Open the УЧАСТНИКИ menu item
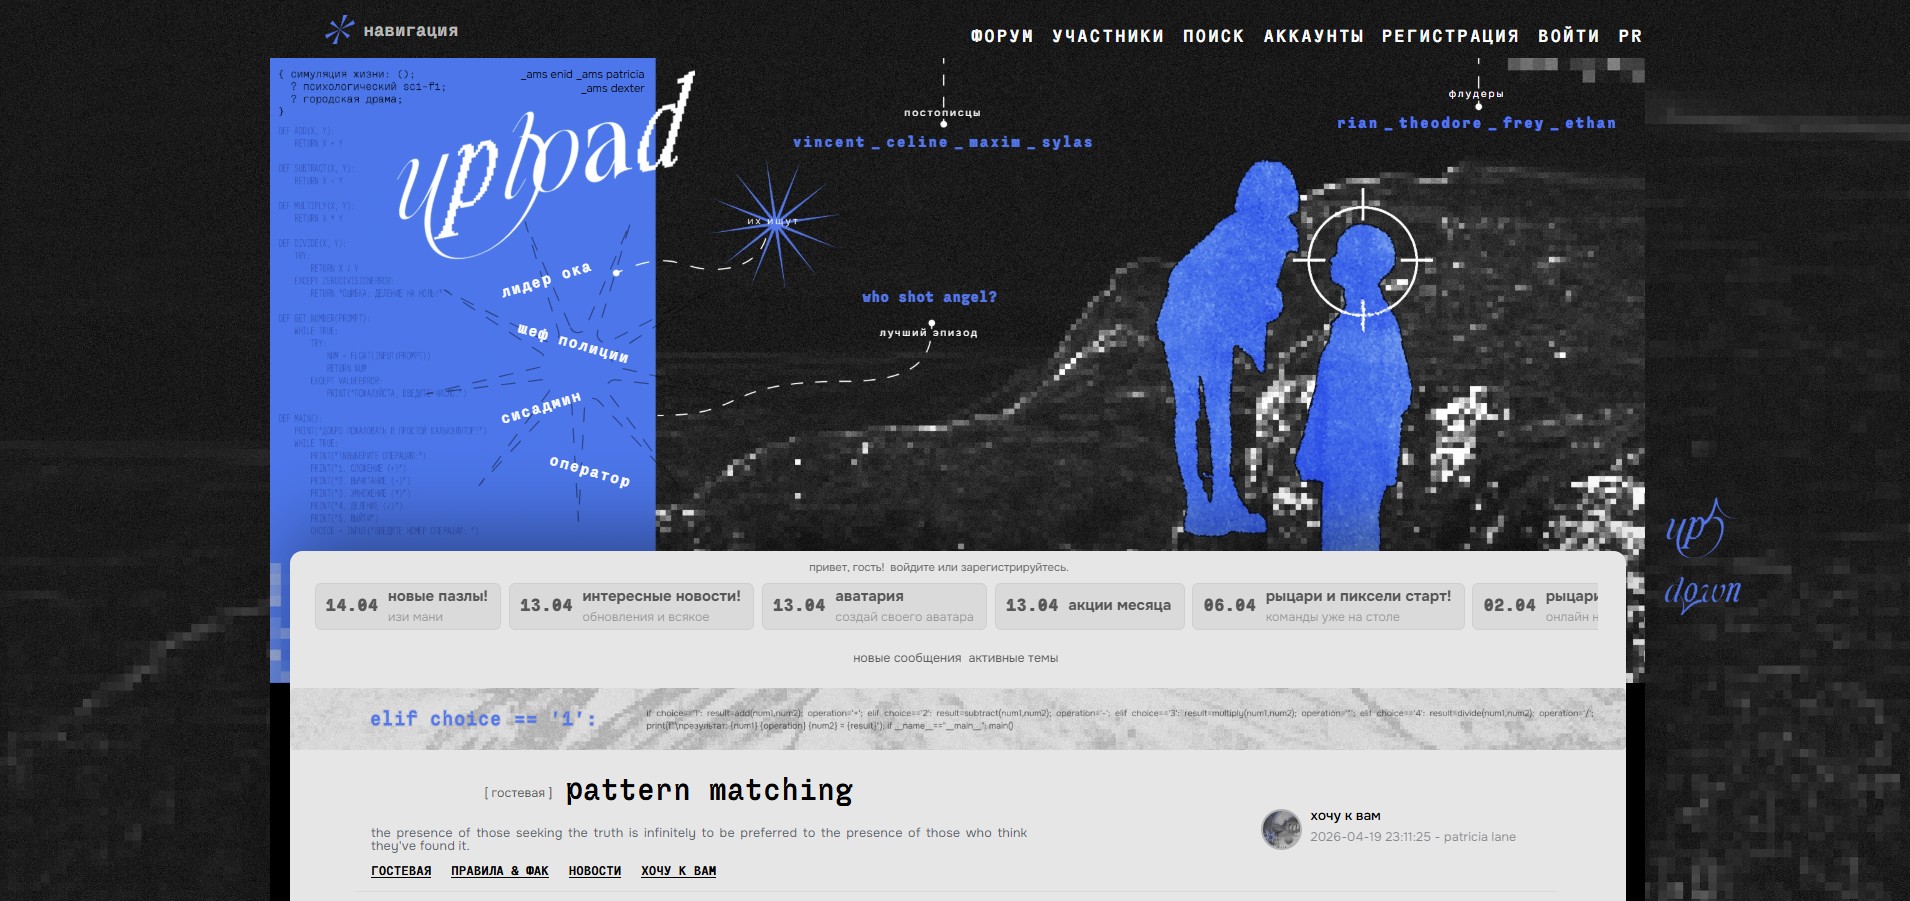1910x901 pixels. pyautogui.click(x=1108, y=36)
